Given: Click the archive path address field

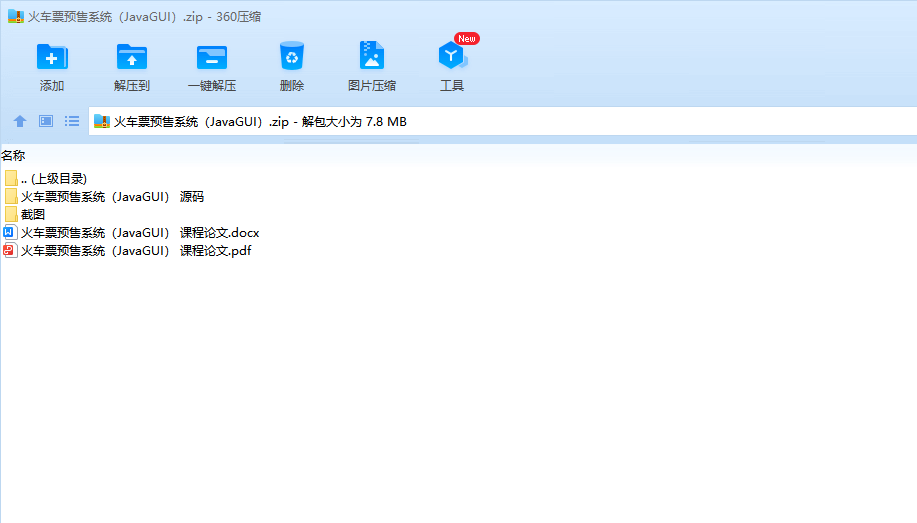Looking at the screenshot, I should tap(503, 121).
